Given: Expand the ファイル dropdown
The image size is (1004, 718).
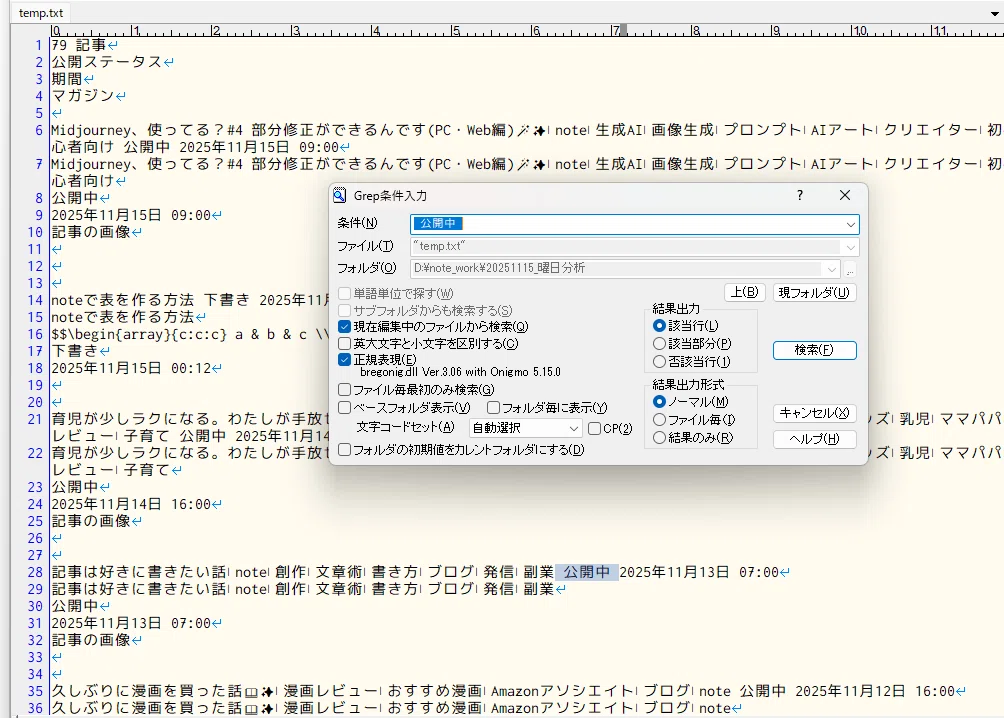Looking at the screenshot, I should (850, 247).
